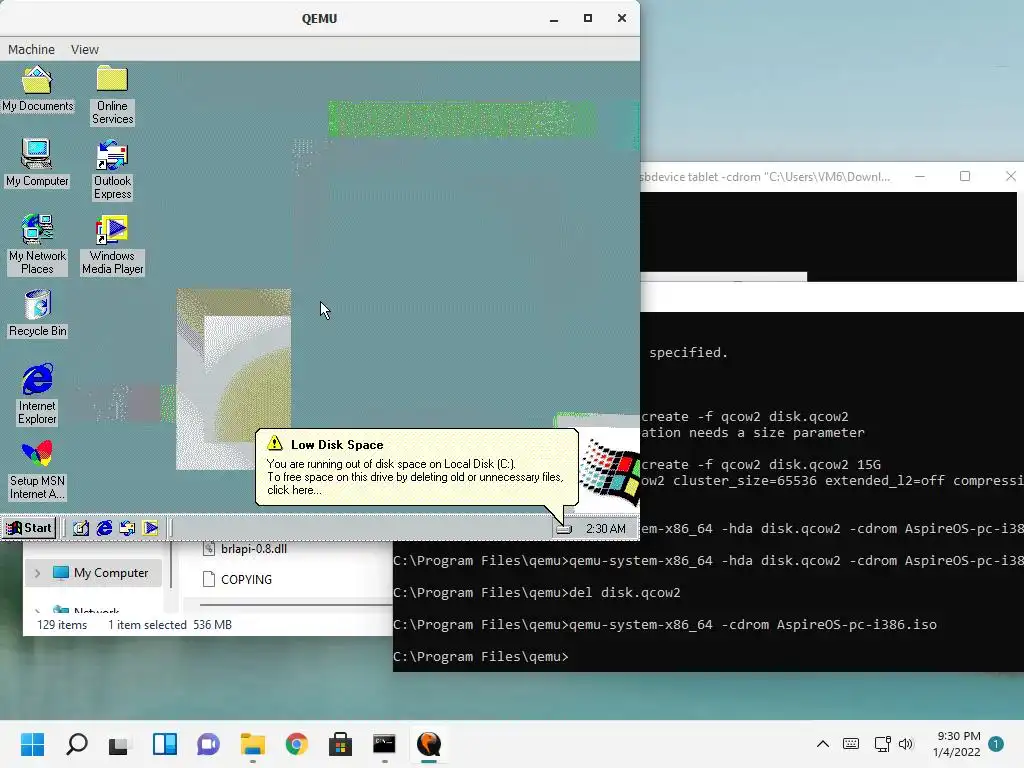Open the notification count badge
Image resolution: width=1024 pixels, height=768 pixels.
(x=996, y=744)
